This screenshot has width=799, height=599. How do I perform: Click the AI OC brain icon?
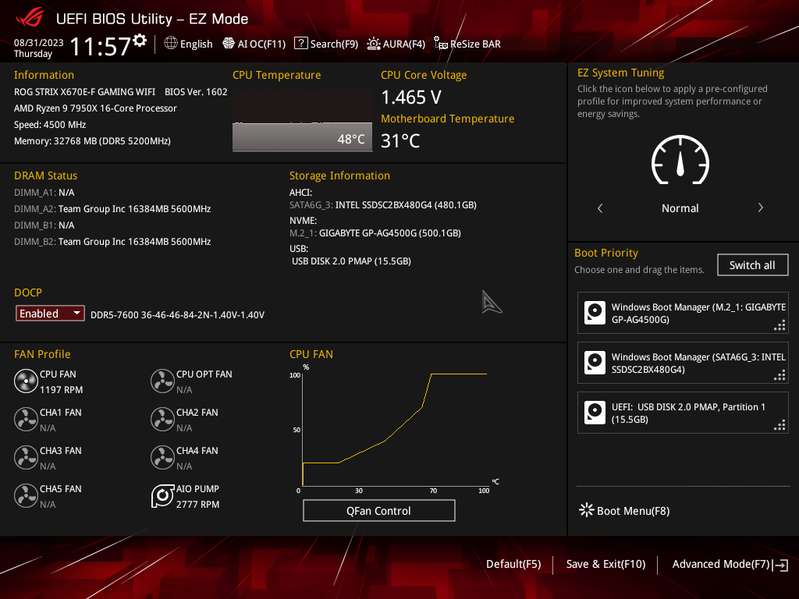228,43
